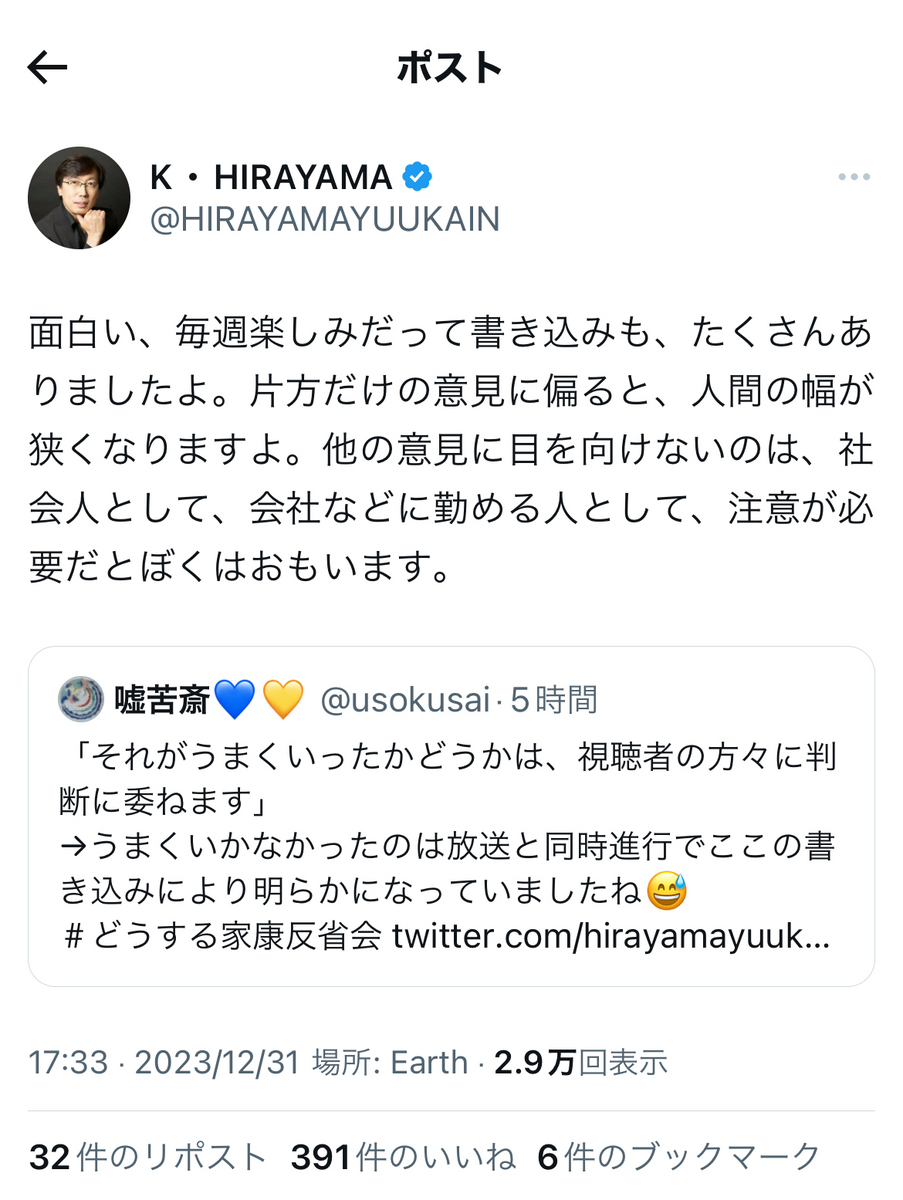Tap the blue verified badge icon
903x1200 pixels.
(x=417, y=177)
